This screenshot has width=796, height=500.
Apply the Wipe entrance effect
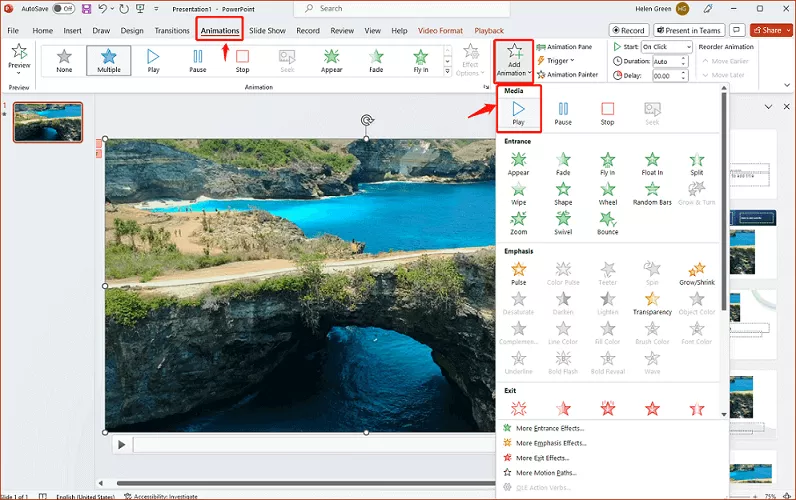click(x=518, y=194)
